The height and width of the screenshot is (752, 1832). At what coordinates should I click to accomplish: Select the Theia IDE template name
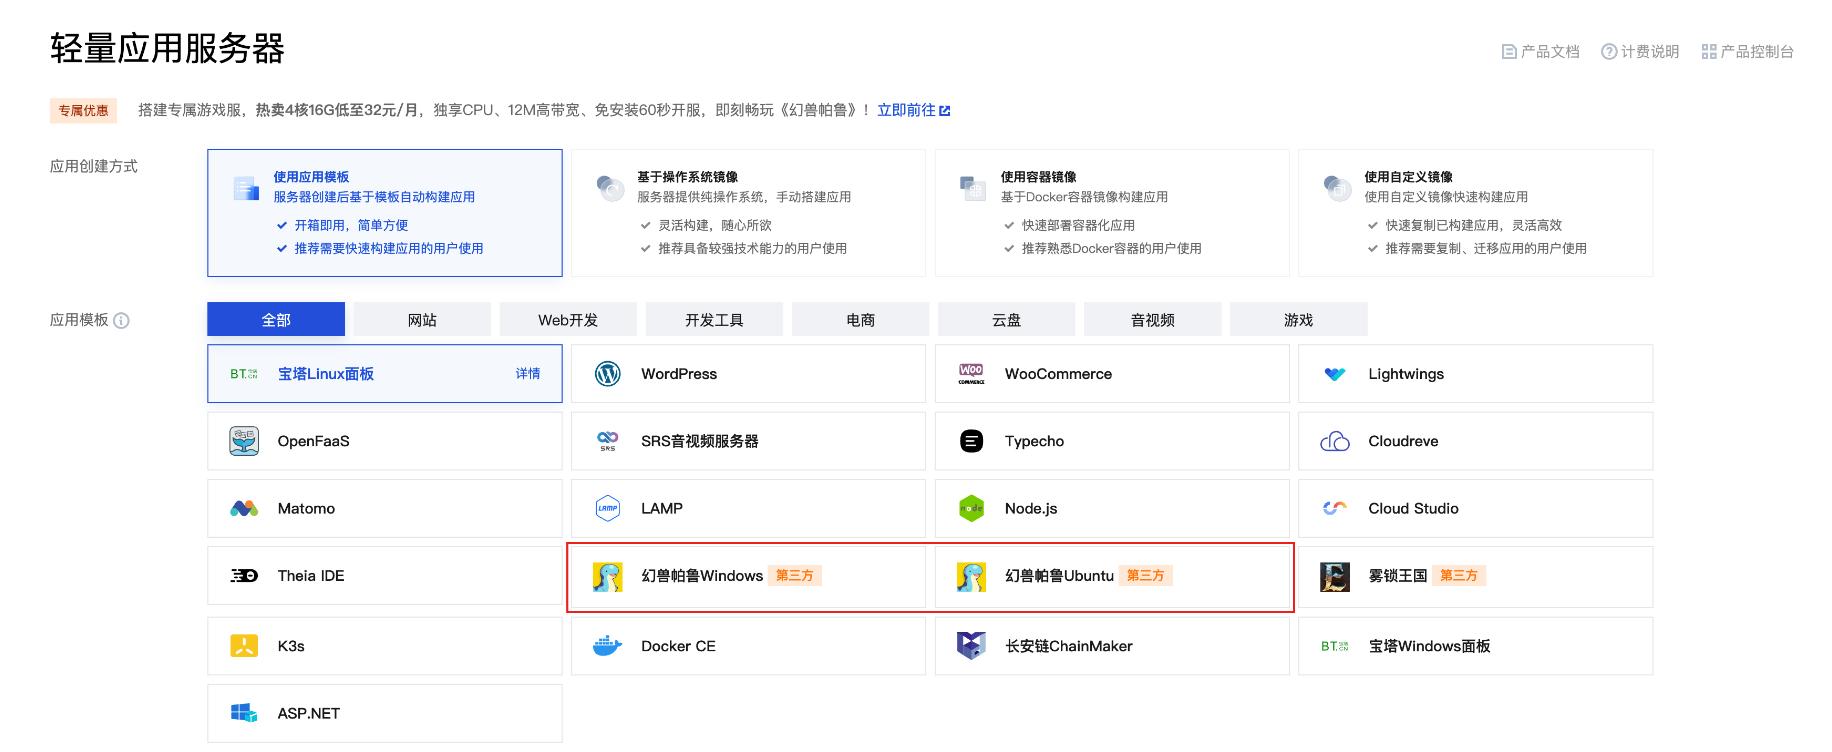point(311,576)
